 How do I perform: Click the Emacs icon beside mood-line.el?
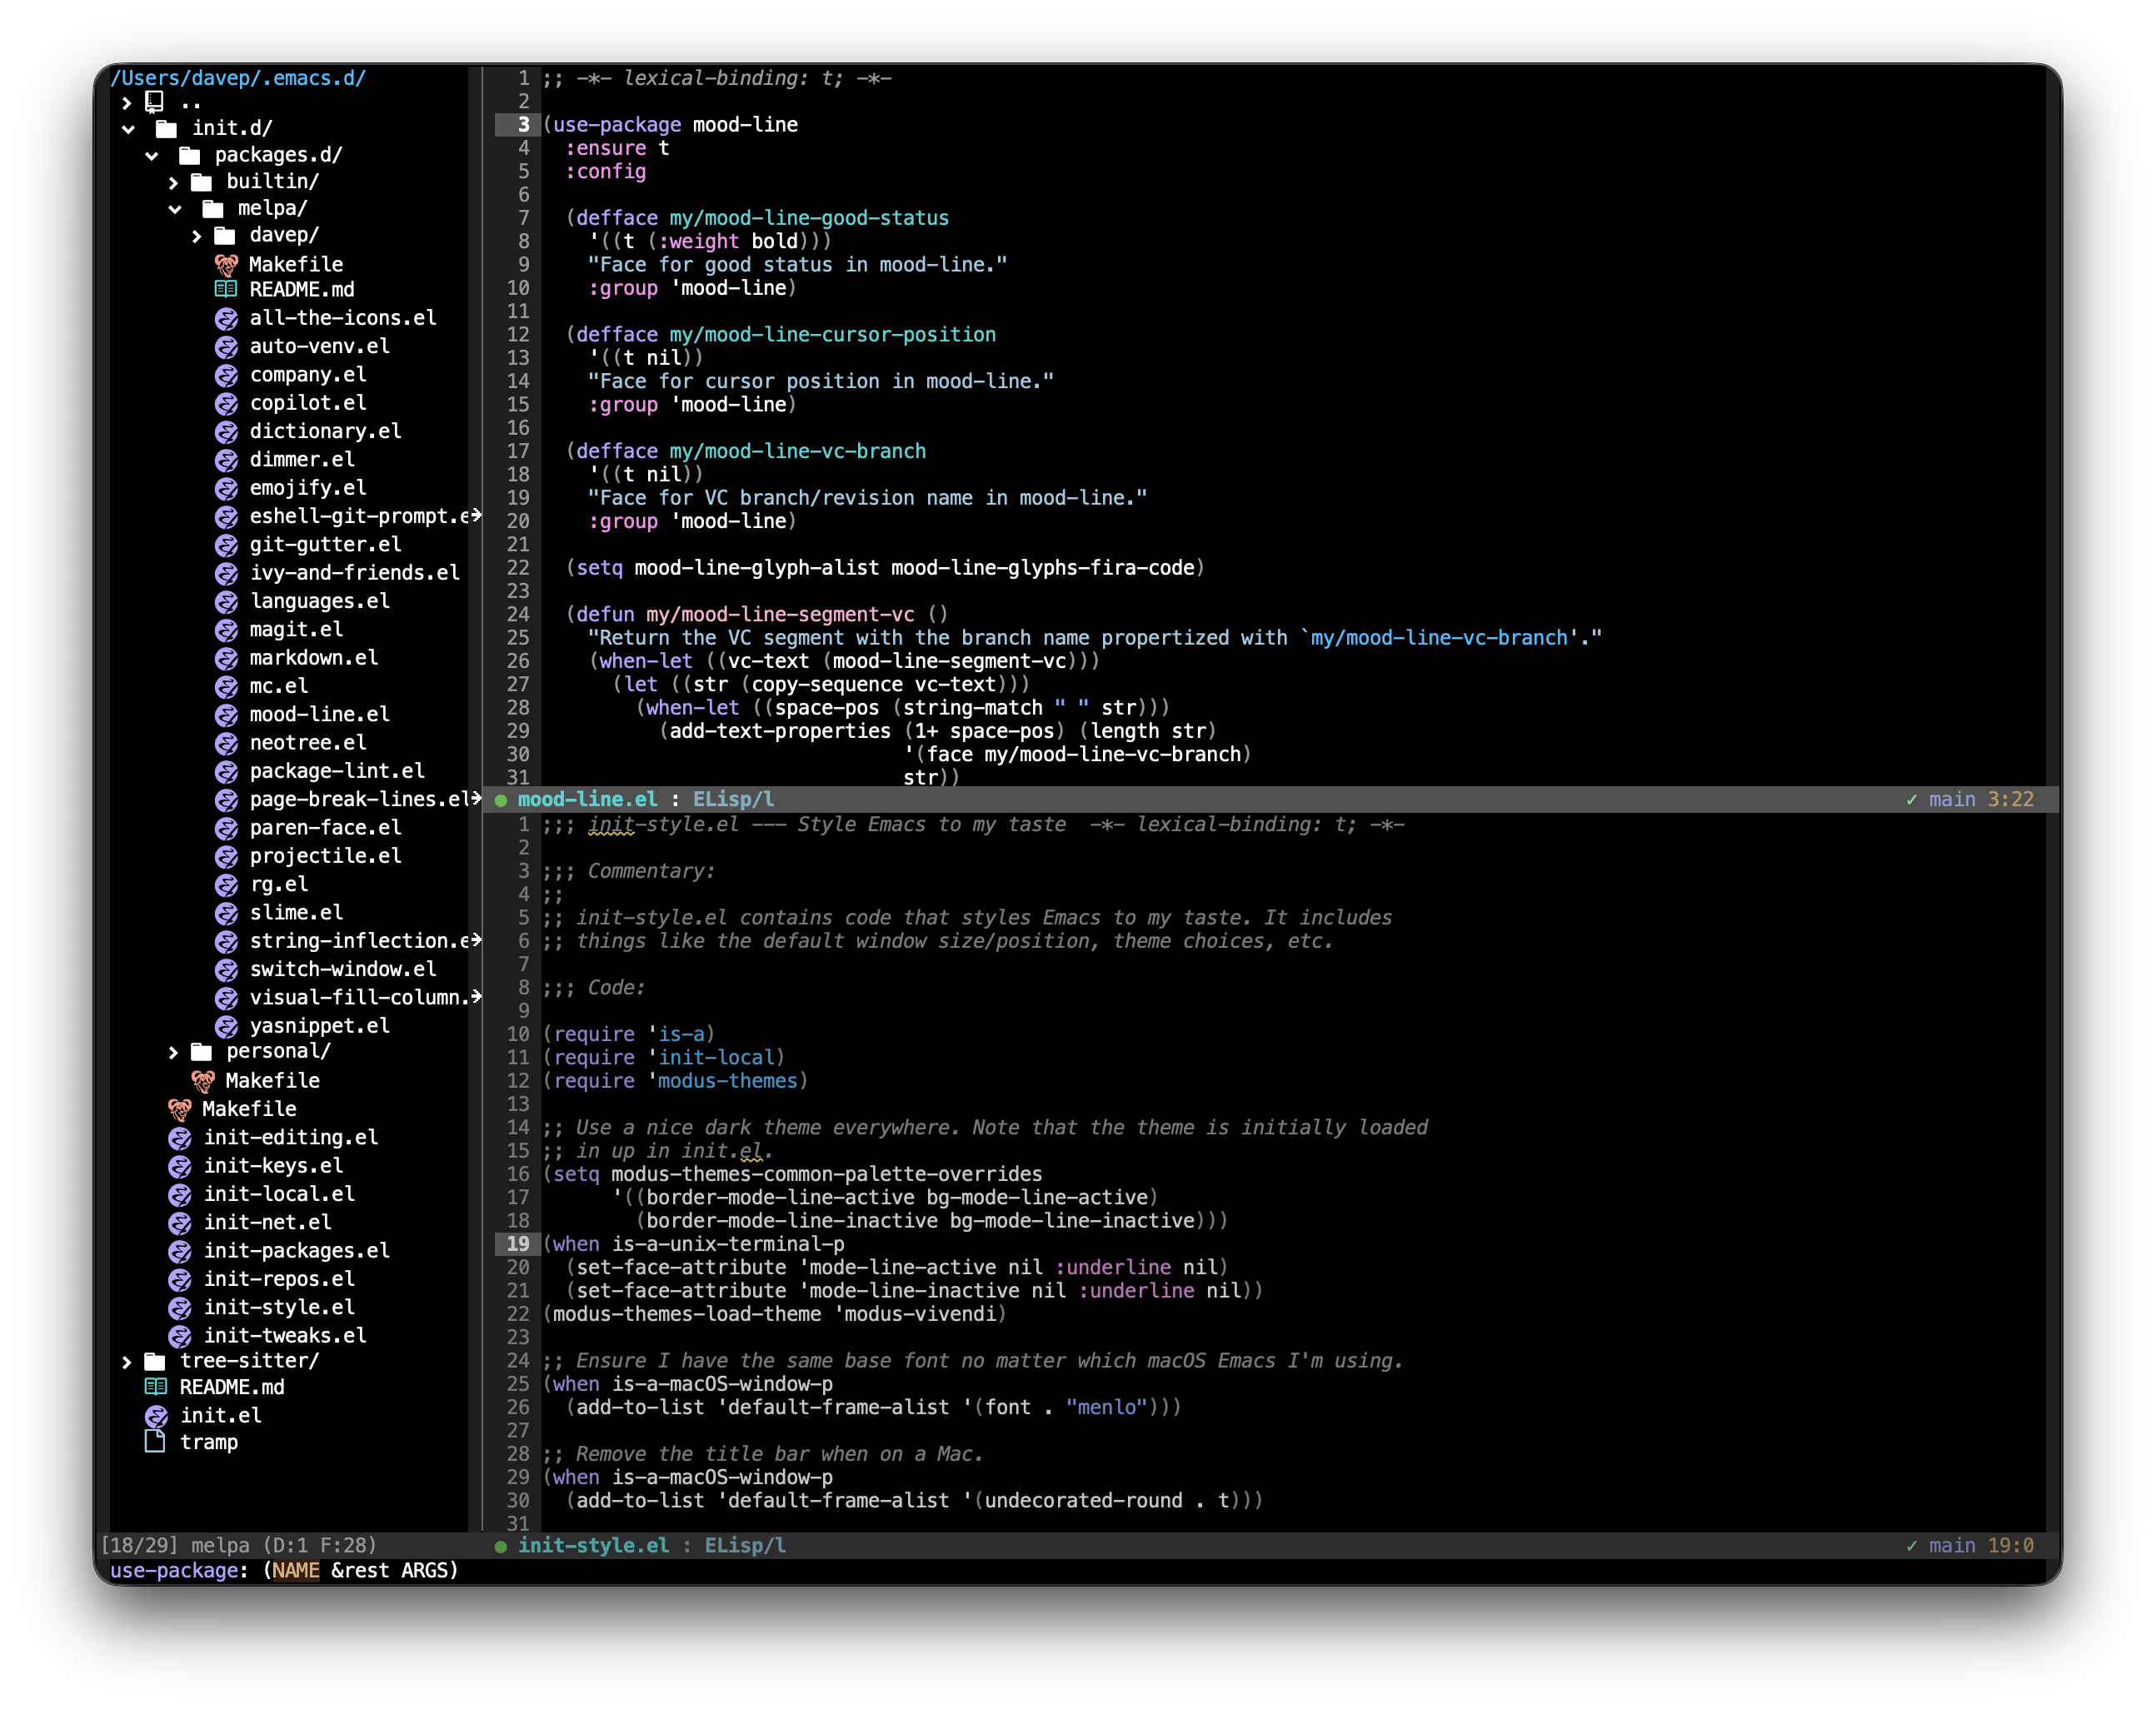[x=227, y=715]
